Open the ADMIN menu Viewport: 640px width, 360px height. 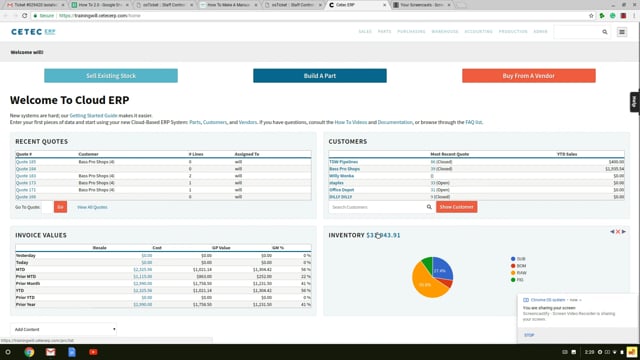point(540,31)
